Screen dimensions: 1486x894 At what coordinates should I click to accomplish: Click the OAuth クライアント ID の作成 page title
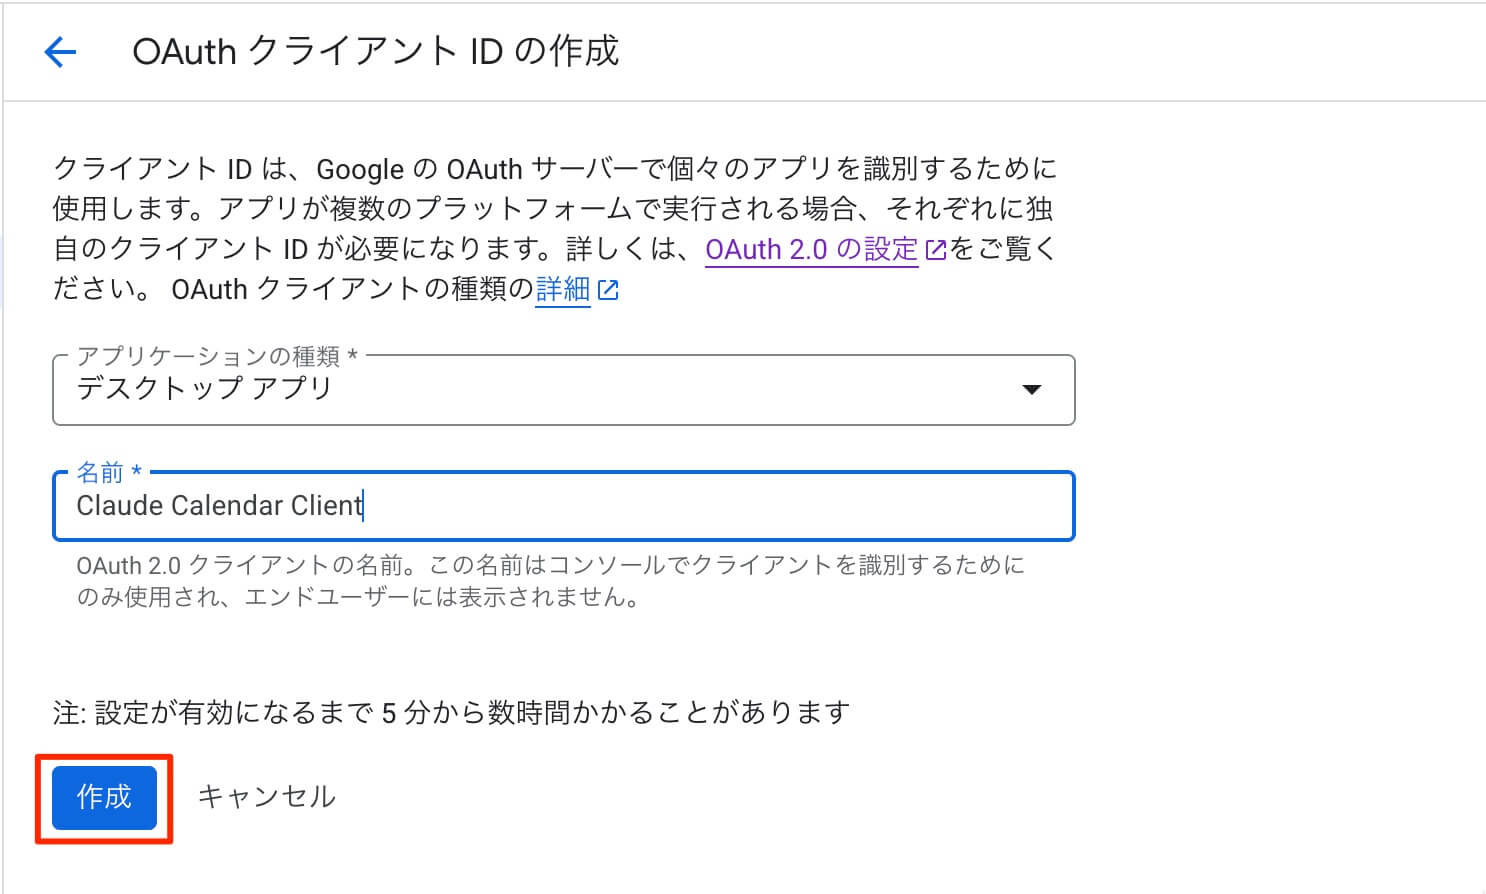click(x=375, y=51)
